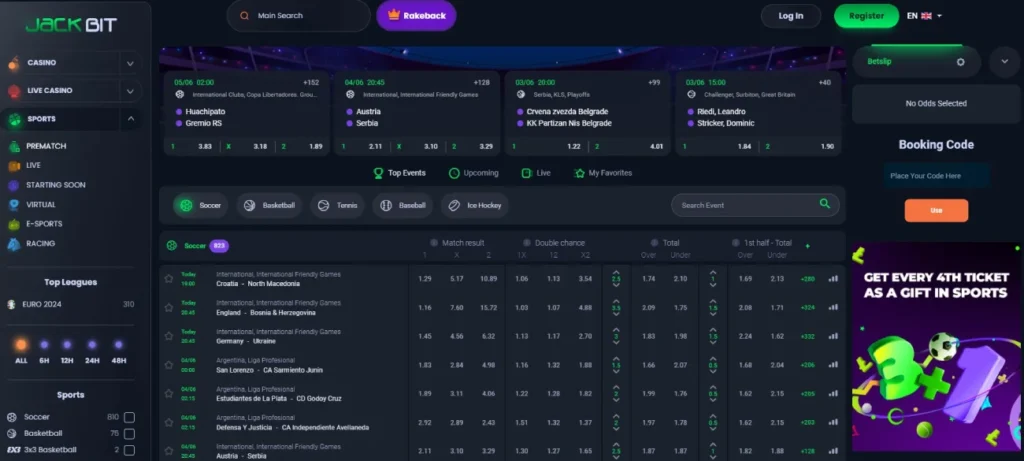Switch to the Upcoming tab

tap(473, 173)
